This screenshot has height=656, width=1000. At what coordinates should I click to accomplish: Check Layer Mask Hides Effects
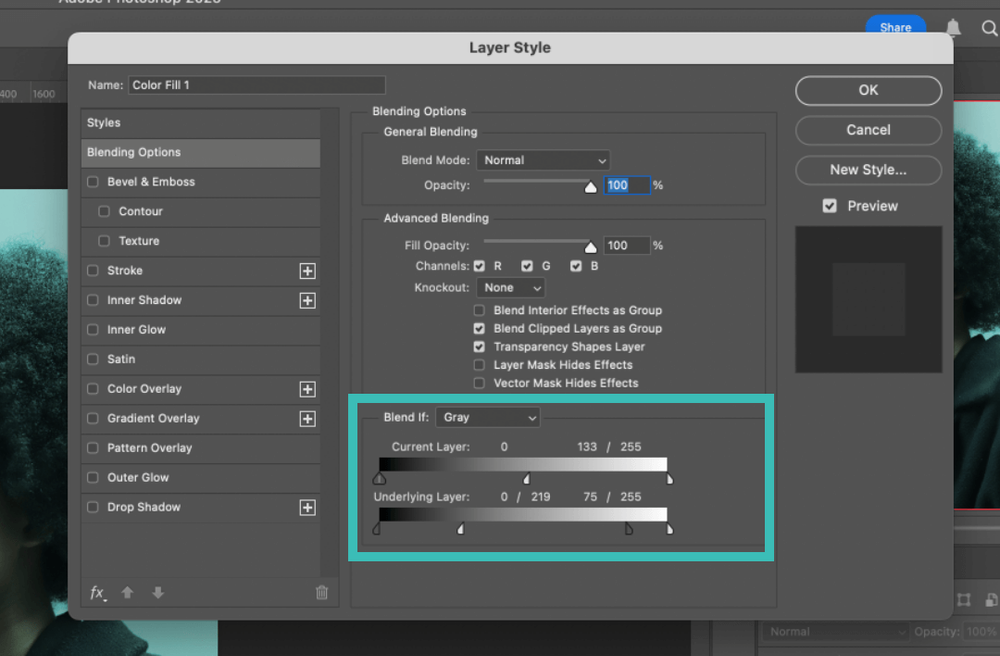479,365
